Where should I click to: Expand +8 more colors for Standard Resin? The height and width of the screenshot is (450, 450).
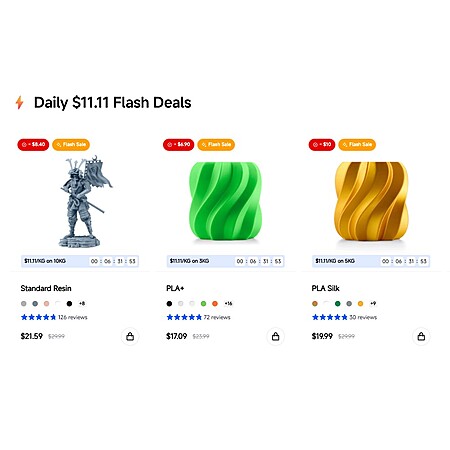tap(82, 304)
